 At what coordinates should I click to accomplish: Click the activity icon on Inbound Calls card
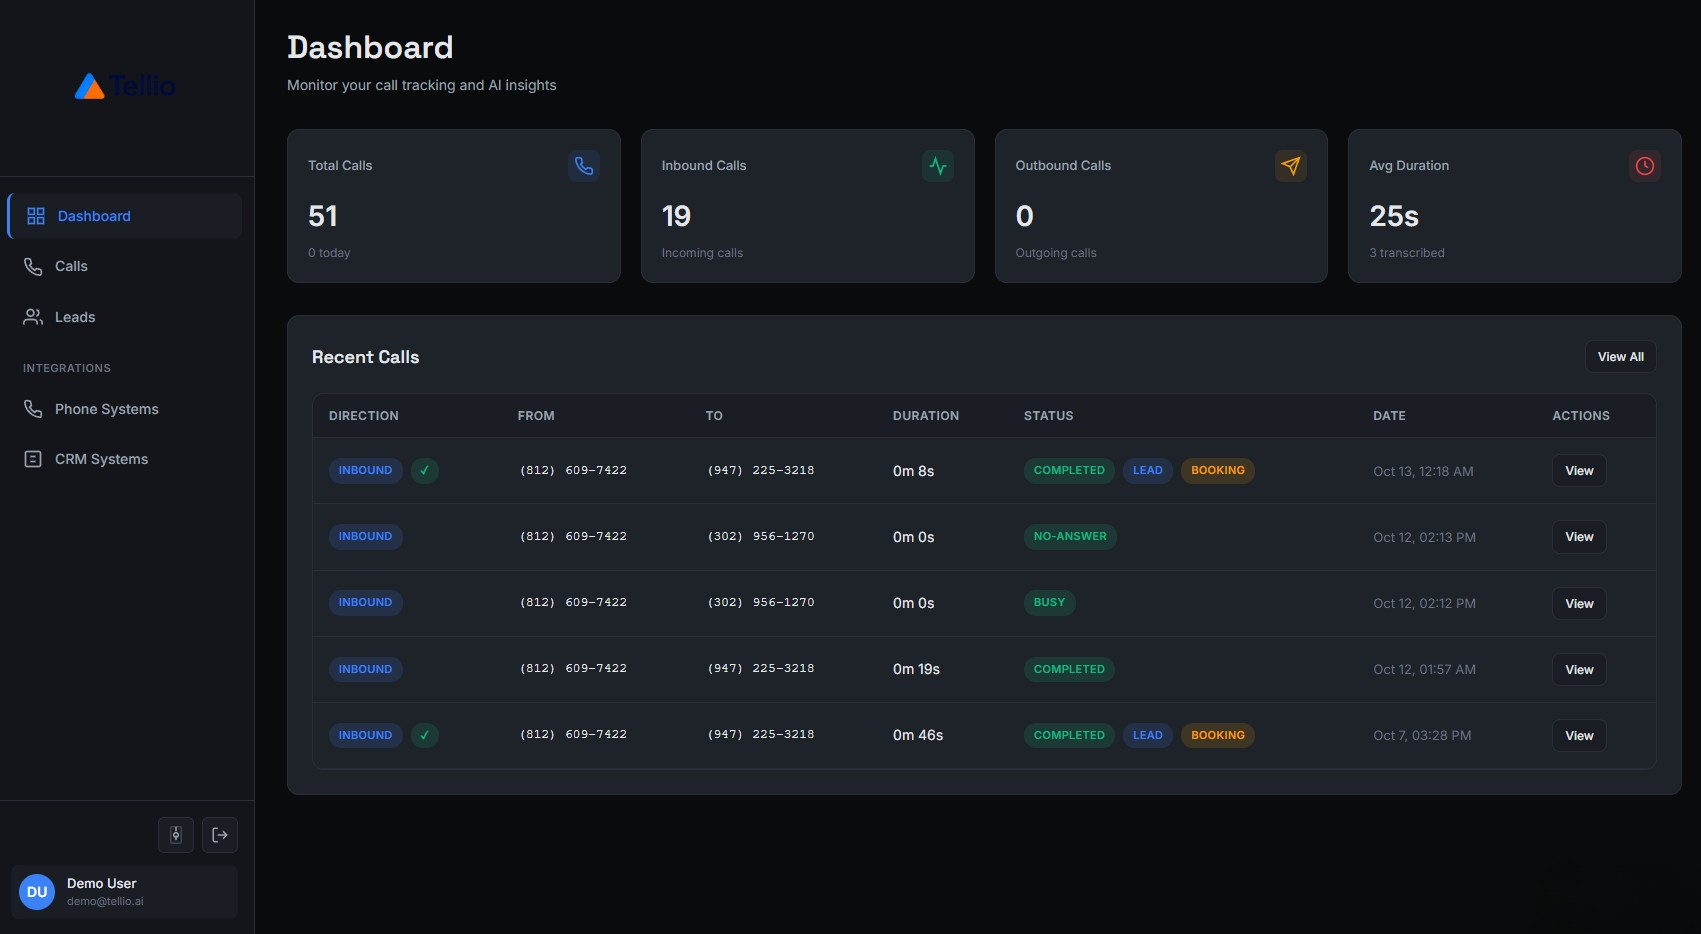[x=938, y=166]
